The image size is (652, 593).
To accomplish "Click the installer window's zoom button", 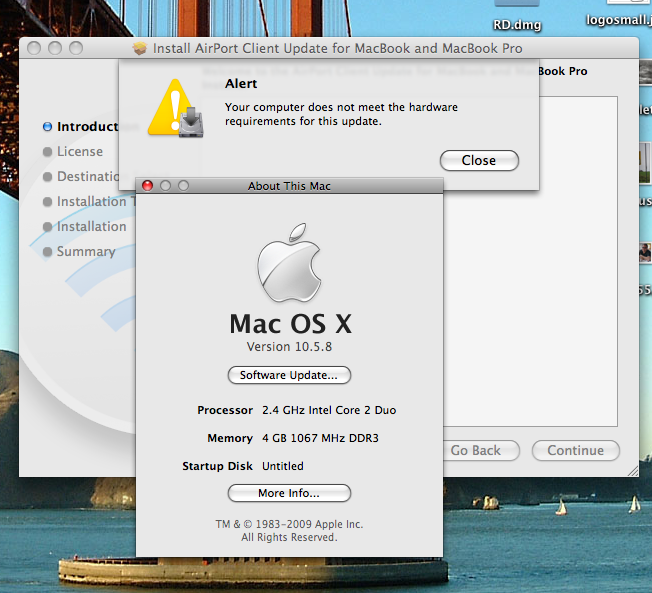I will pos(76,48).
